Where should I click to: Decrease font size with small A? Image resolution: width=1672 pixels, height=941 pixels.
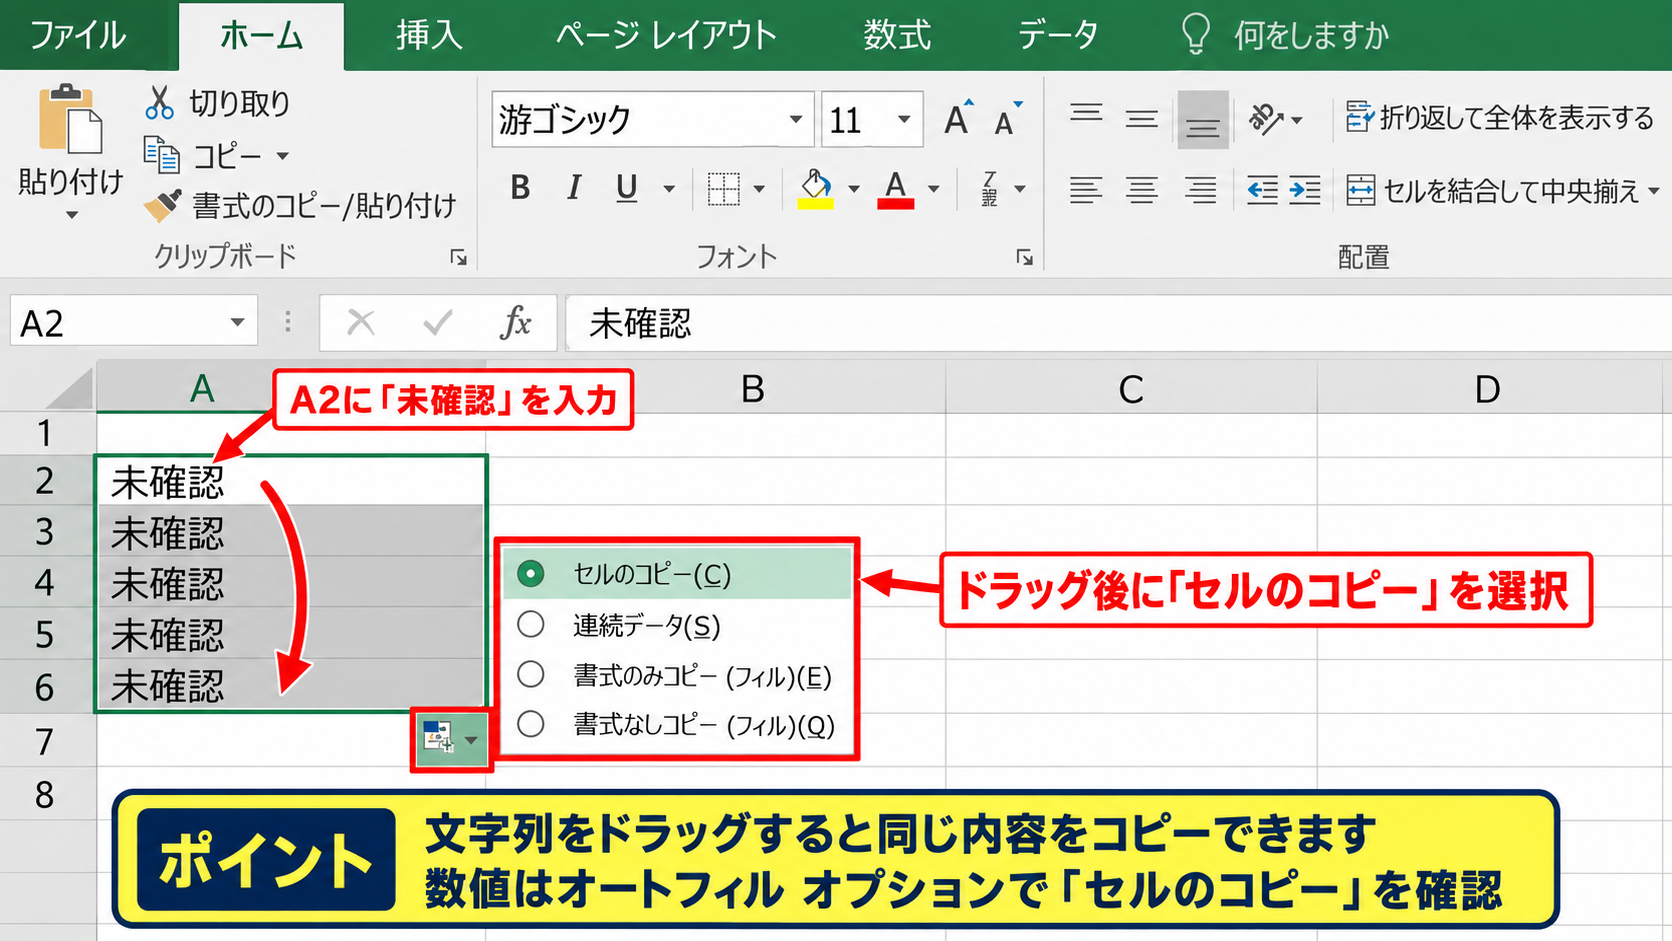click(x=1008, y=119)
